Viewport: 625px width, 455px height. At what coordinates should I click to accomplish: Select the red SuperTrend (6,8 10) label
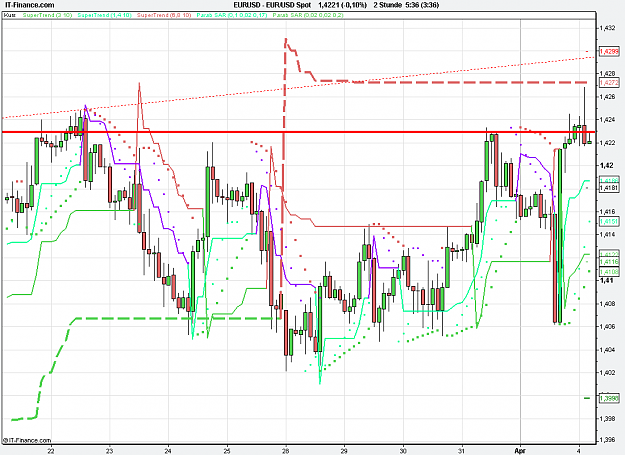tap(164, 15)
